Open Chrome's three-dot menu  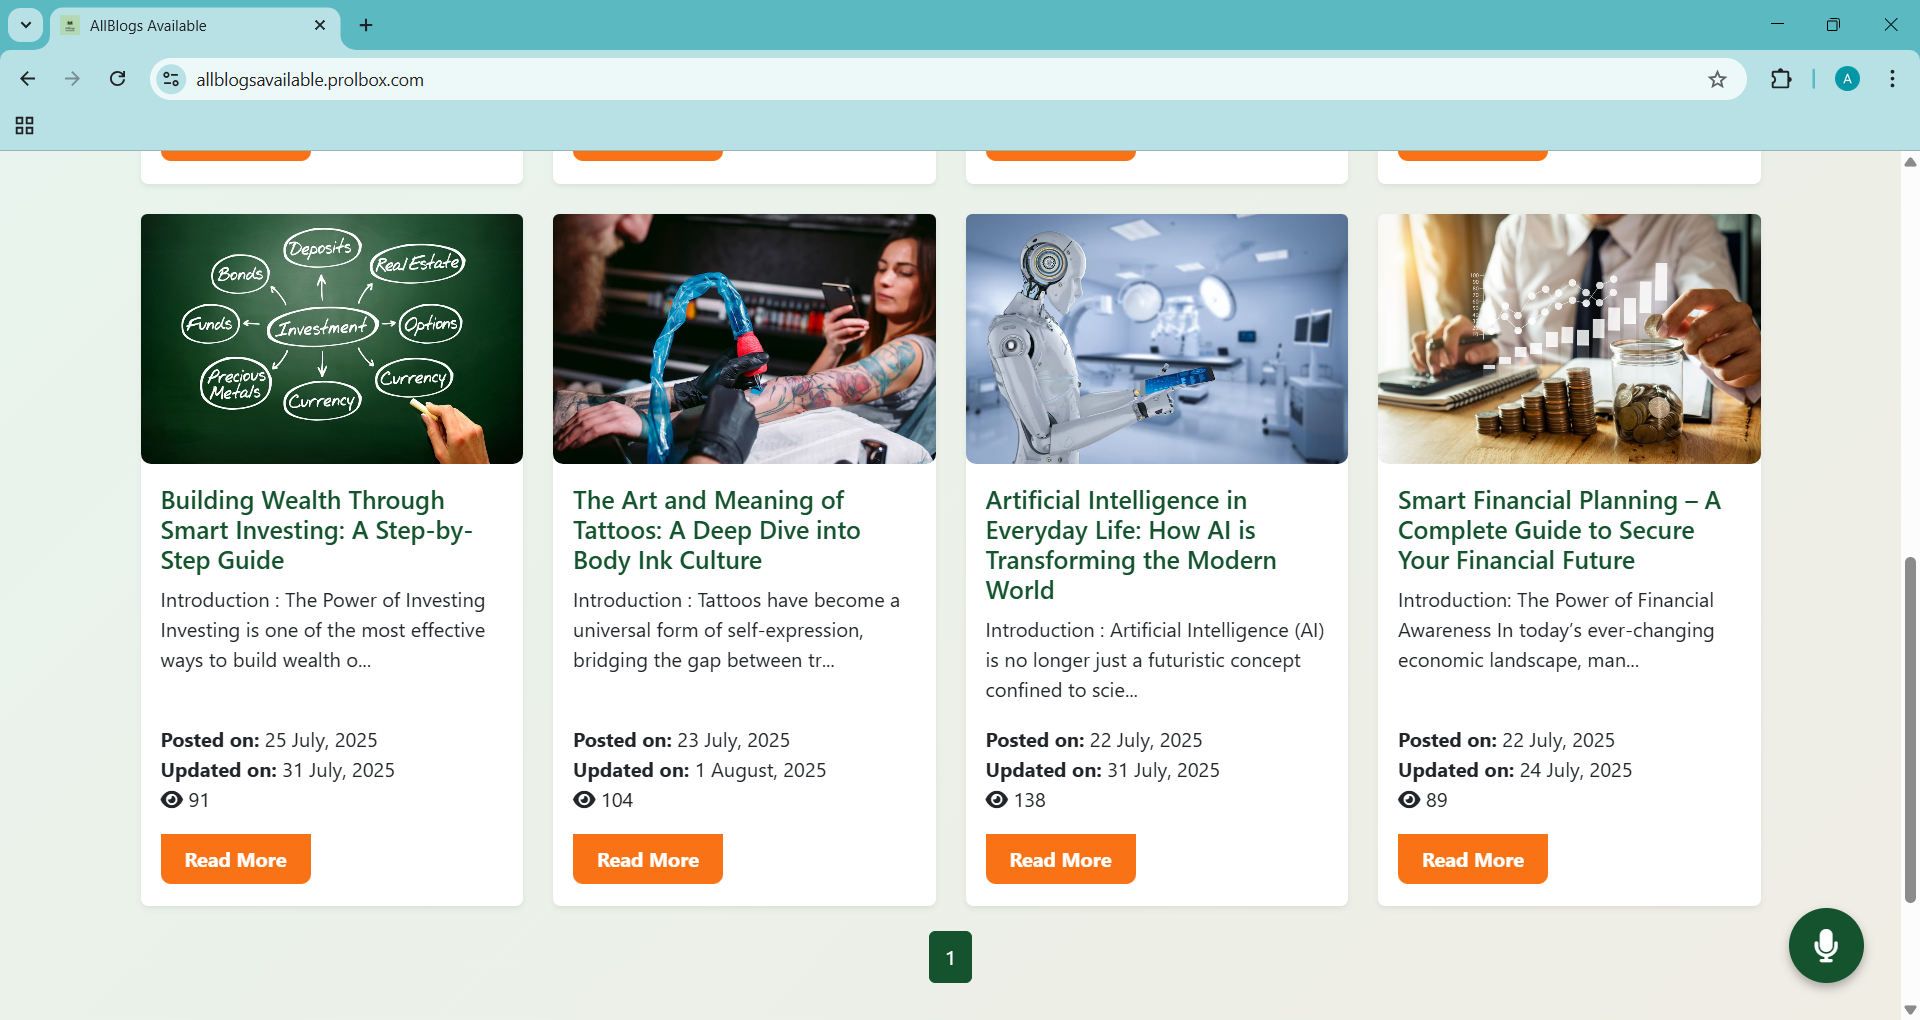[x=1892, y=80]
